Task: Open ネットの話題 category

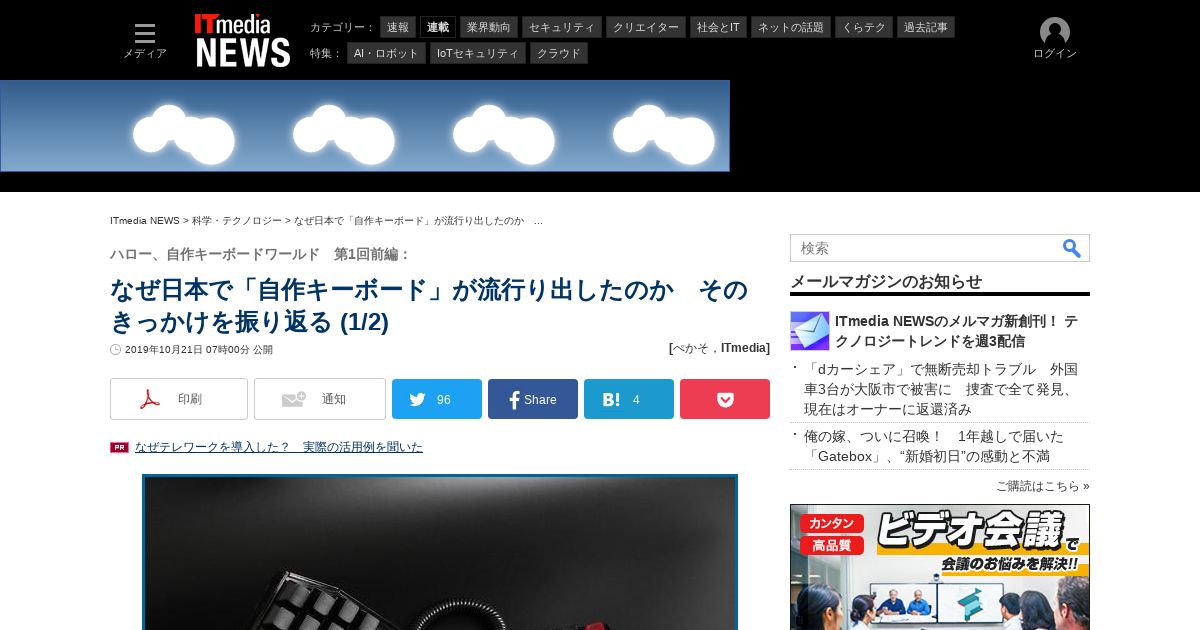Action: coord(791,27)
